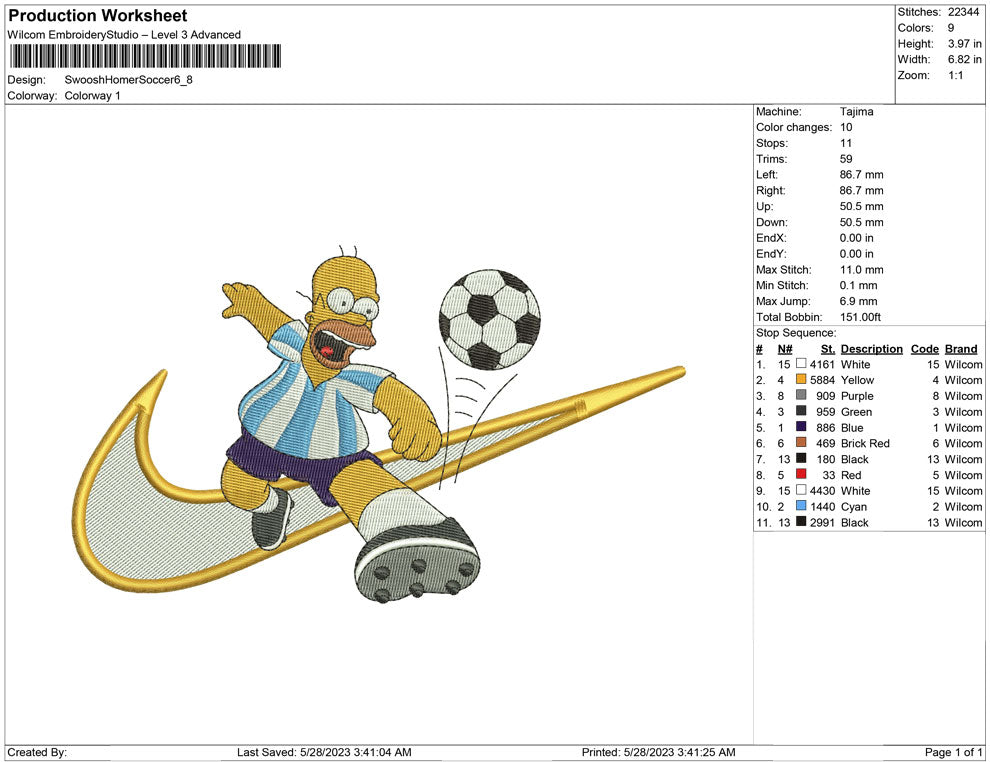Click the Left value '86.7 mm'
Viewport: 990px width, 762px height.
[x=862, y=175]
